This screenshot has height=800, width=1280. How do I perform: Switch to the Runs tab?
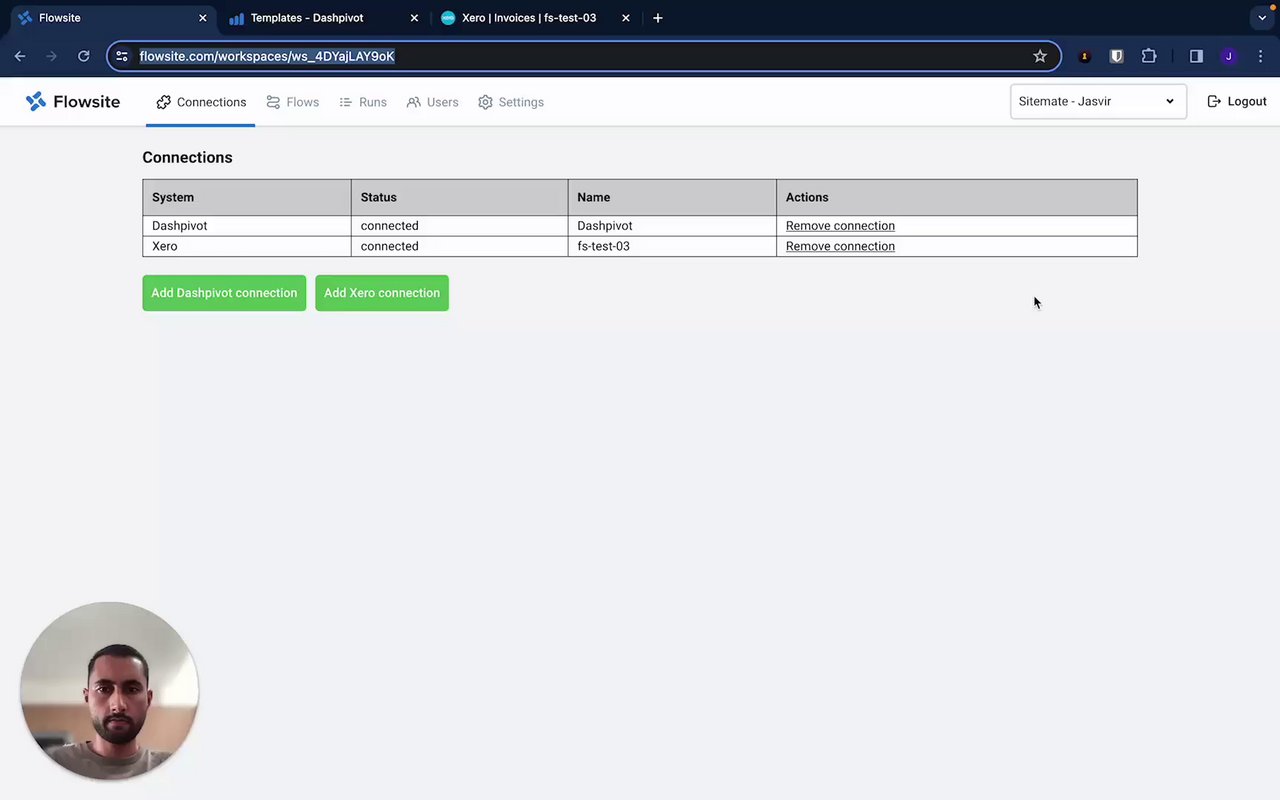[363, 102]
